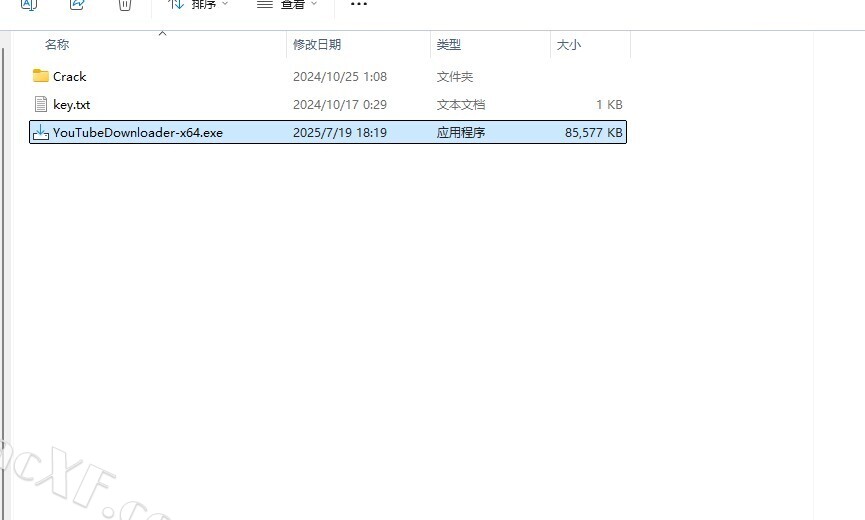
Task: Click the Crack folder icon
Action: point(40,76)
